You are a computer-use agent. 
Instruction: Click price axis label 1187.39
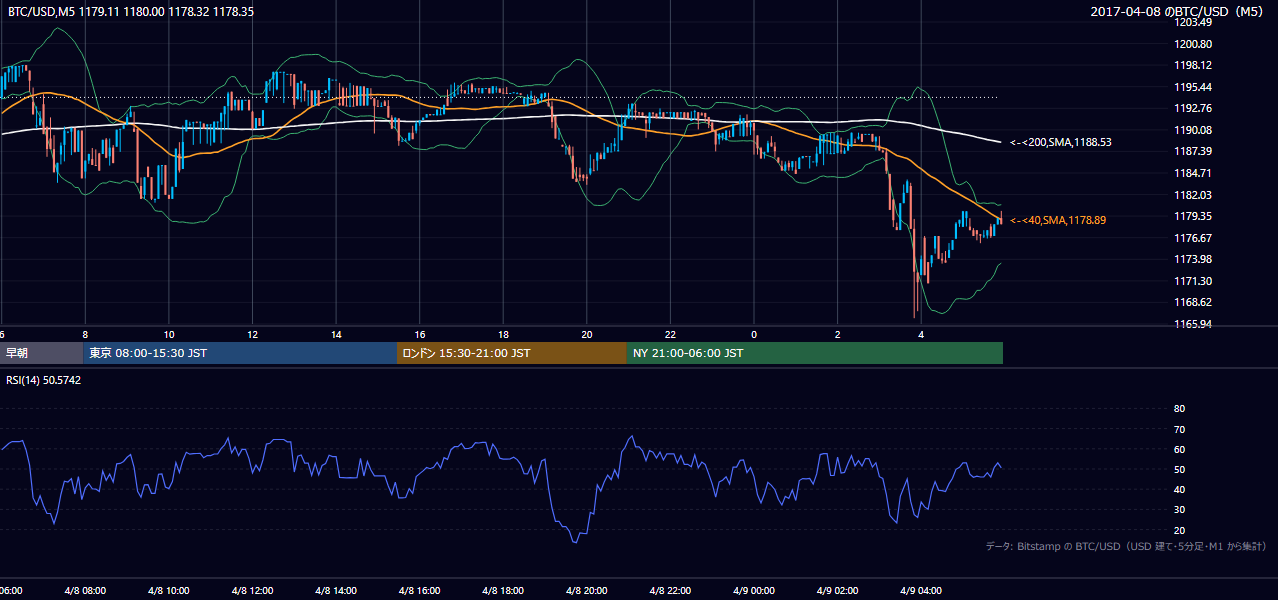(1192, 151)
